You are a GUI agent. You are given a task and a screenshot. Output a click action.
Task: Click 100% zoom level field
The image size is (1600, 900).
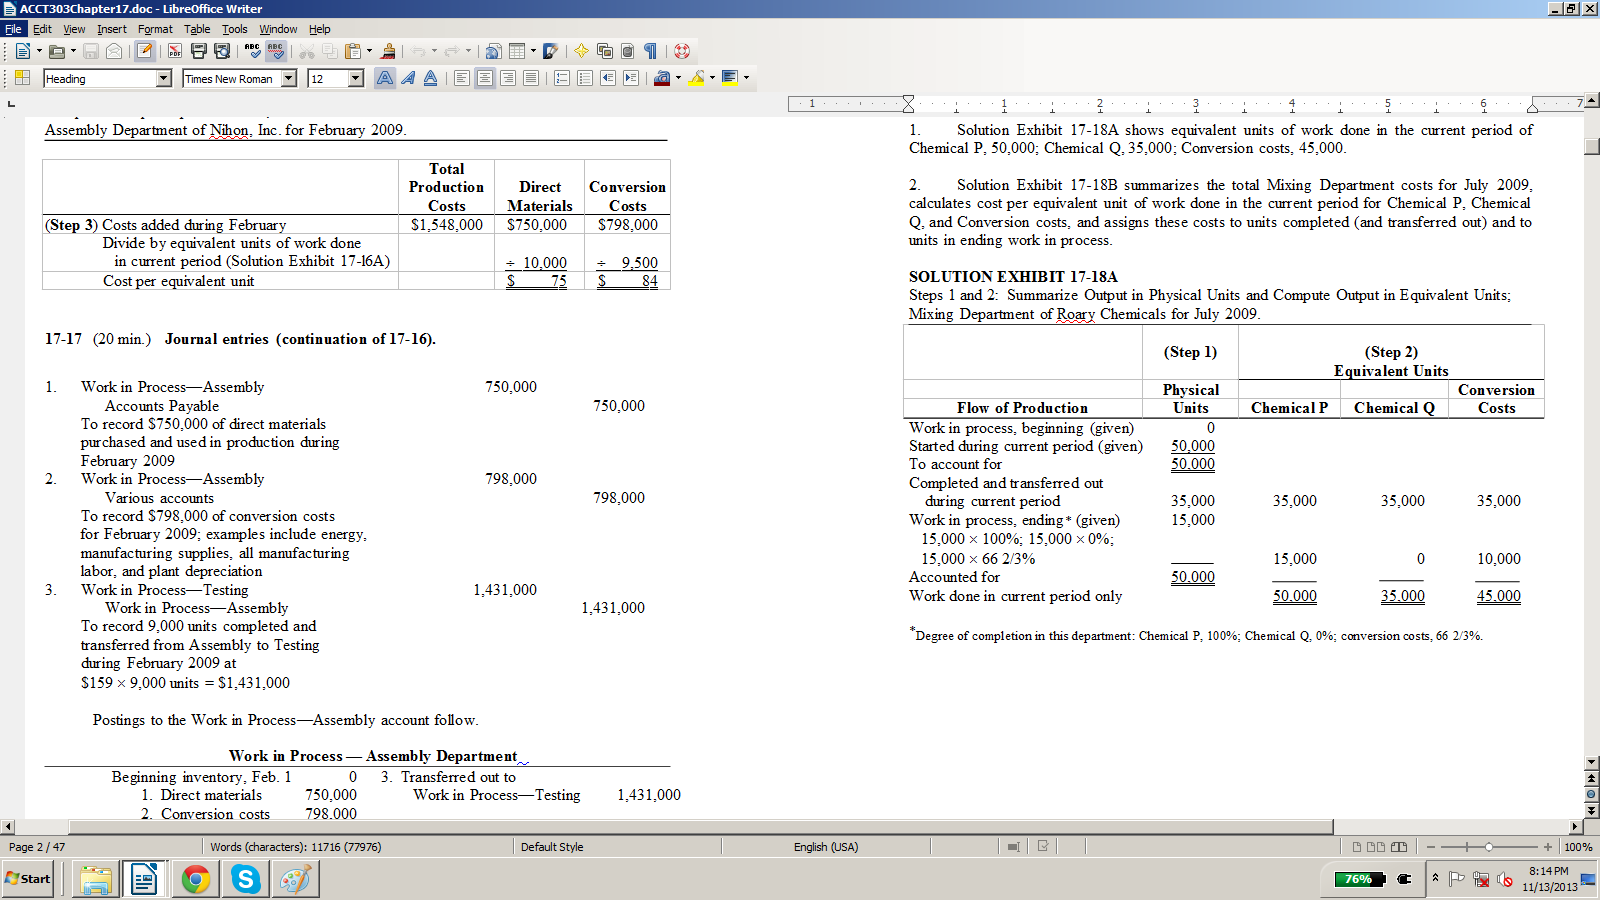click(x=1578, y=847)
